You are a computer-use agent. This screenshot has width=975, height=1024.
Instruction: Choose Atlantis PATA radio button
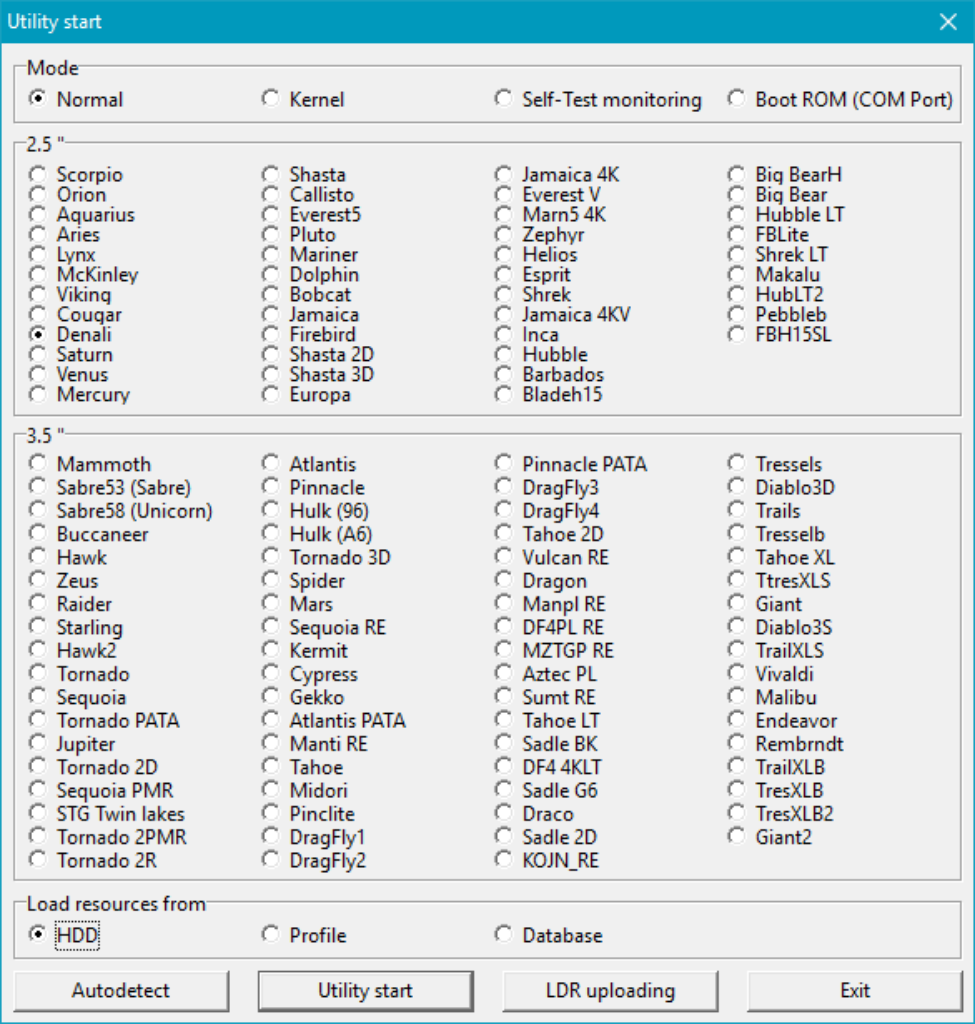(x=271, y=720)
